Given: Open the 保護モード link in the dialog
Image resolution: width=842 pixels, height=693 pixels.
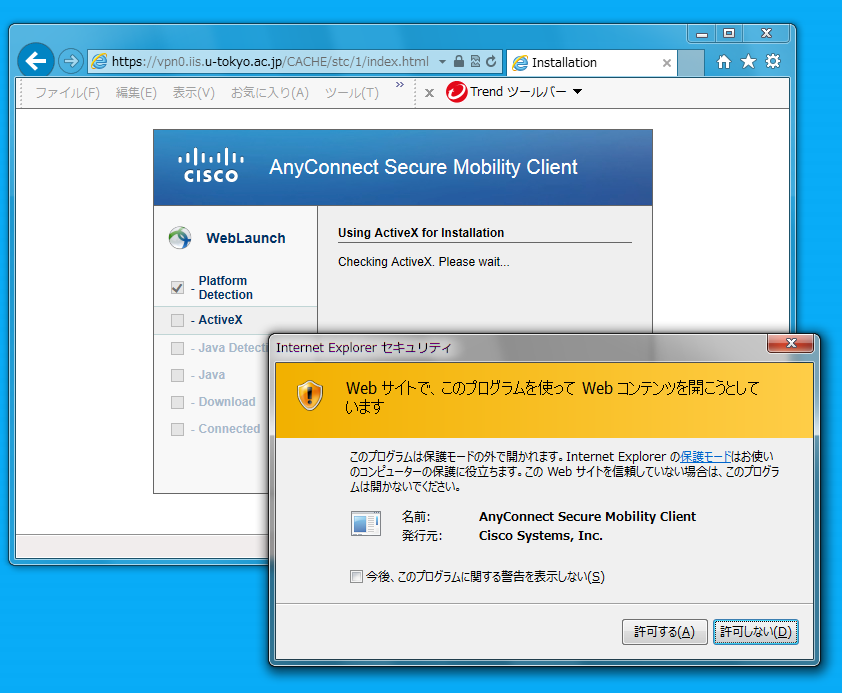Looking at the screenshot, I should point(706,457).
